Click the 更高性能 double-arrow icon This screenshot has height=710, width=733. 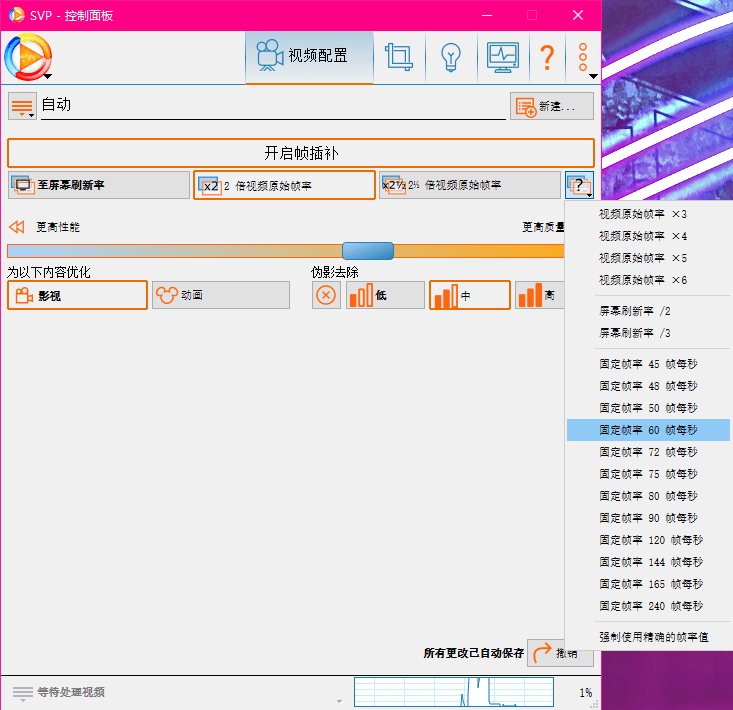coord(17,227)
